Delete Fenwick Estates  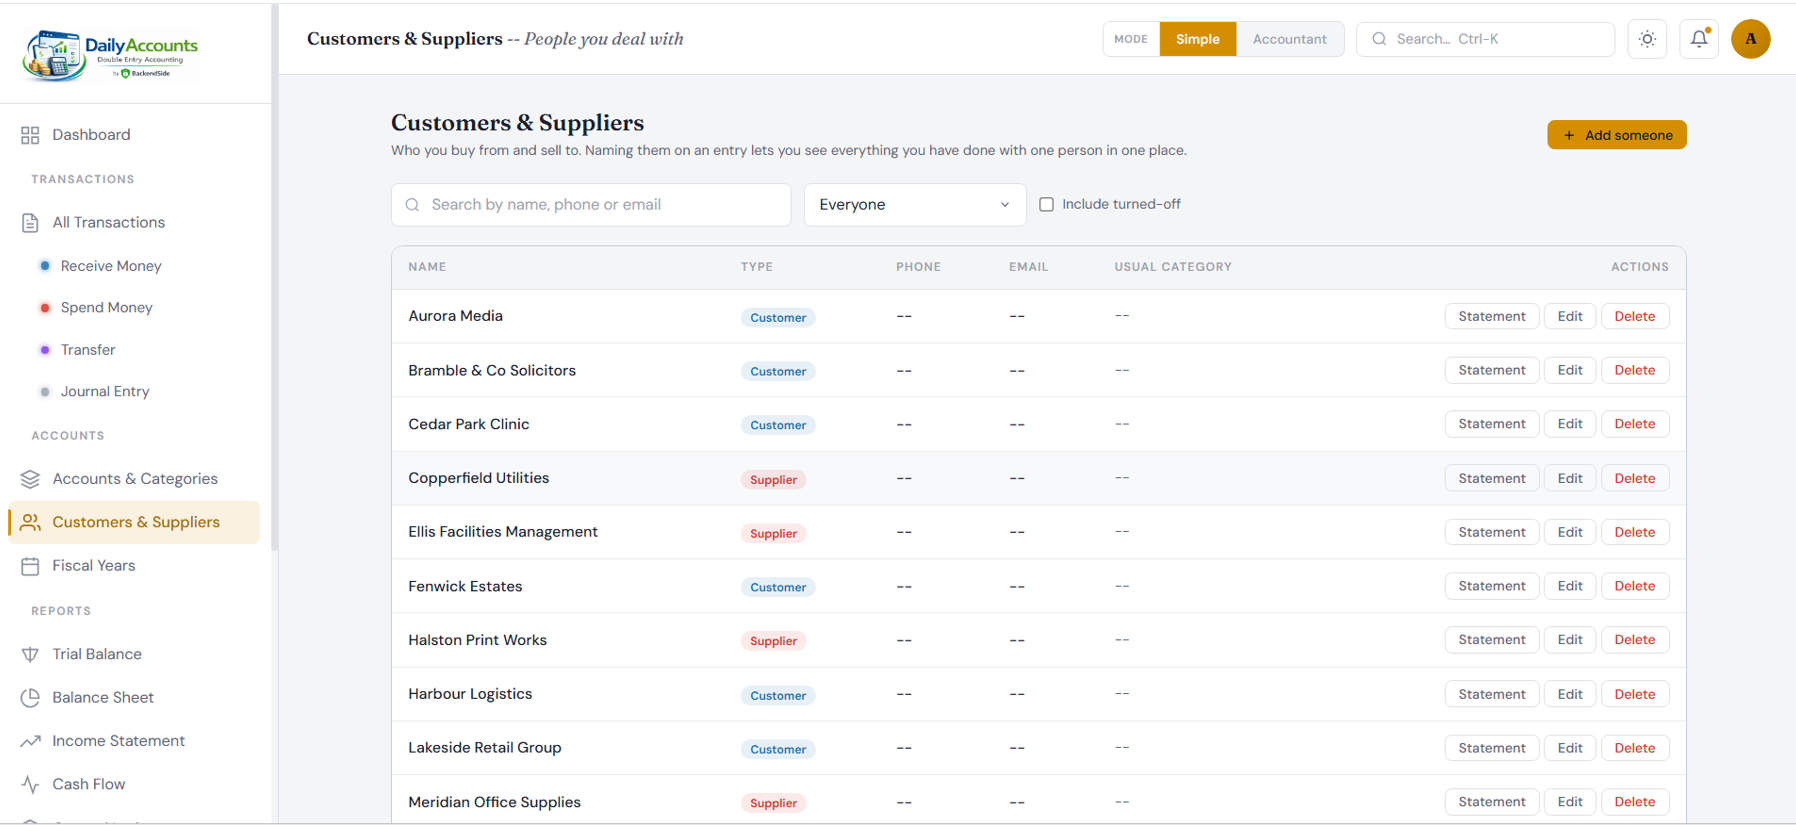pyautogui.click(x=1635, y=586)
